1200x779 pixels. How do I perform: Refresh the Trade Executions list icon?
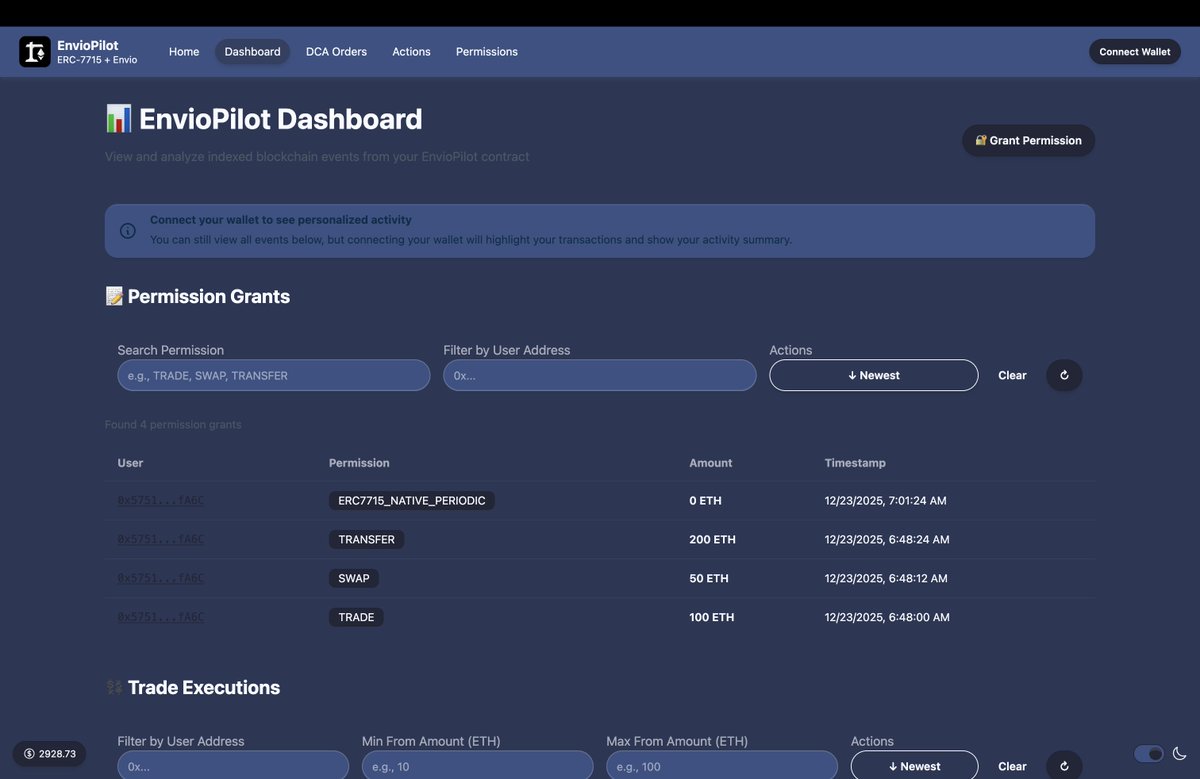[x=1064, y=766]
